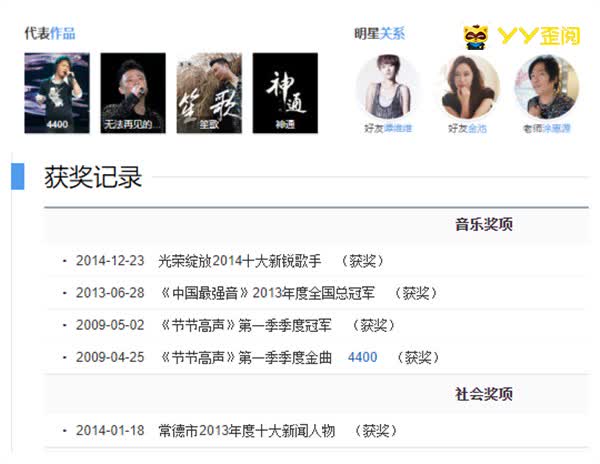Screen dimensions: 600x464
Task: Click the second 好友 circular avatar
Action: (468, 86)
